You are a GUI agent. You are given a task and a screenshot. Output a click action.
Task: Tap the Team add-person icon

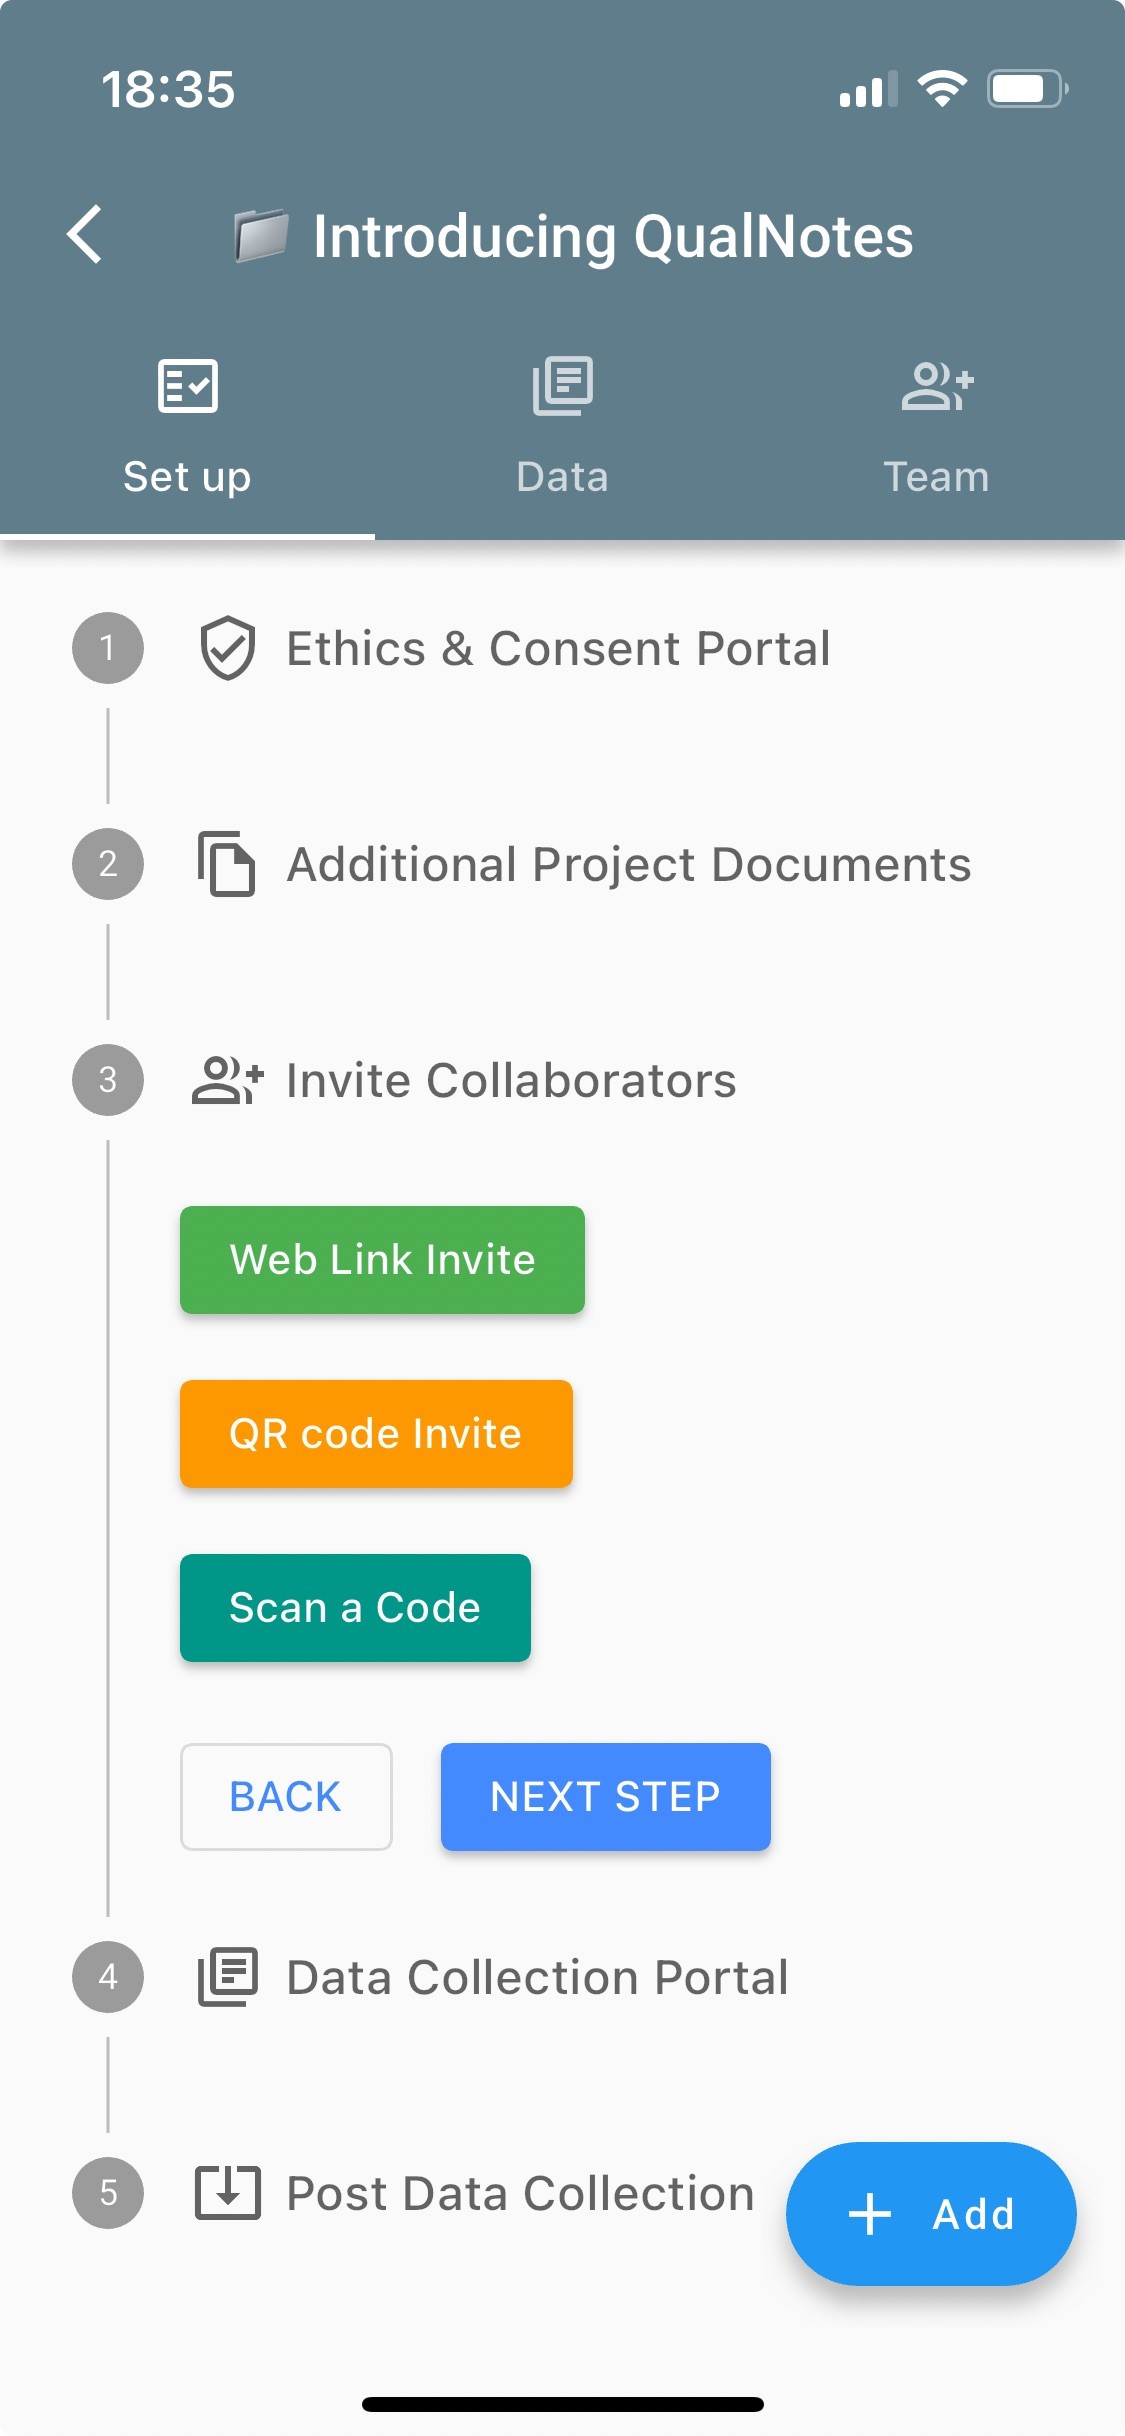(937, 386)
